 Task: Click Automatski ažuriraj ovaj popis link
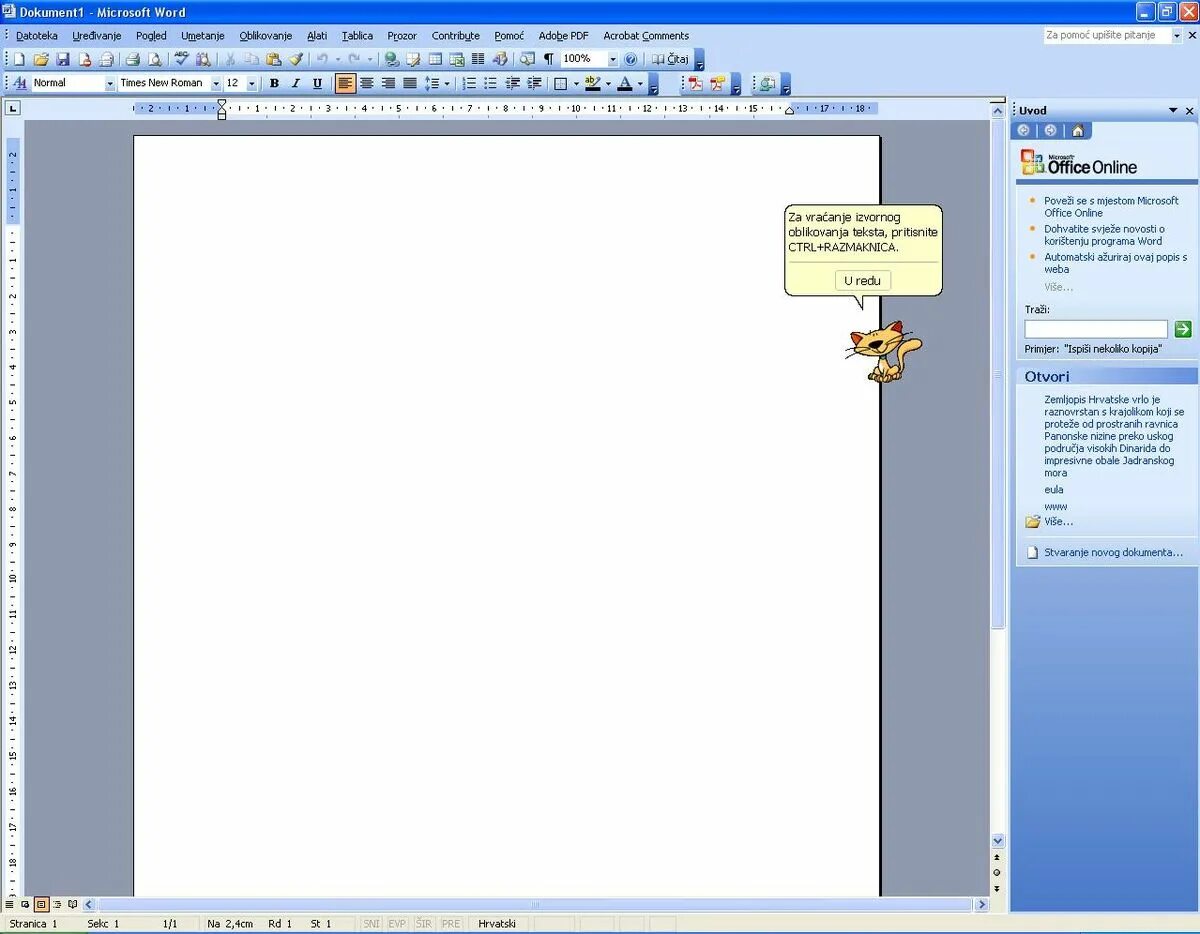click(1115, 263)
